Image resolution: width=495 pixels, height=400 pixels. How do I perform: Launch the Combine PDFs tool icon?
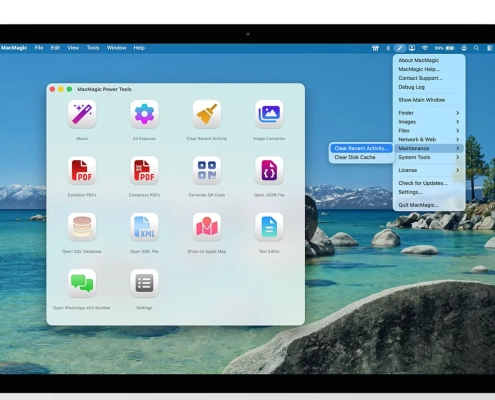point(82,170)
